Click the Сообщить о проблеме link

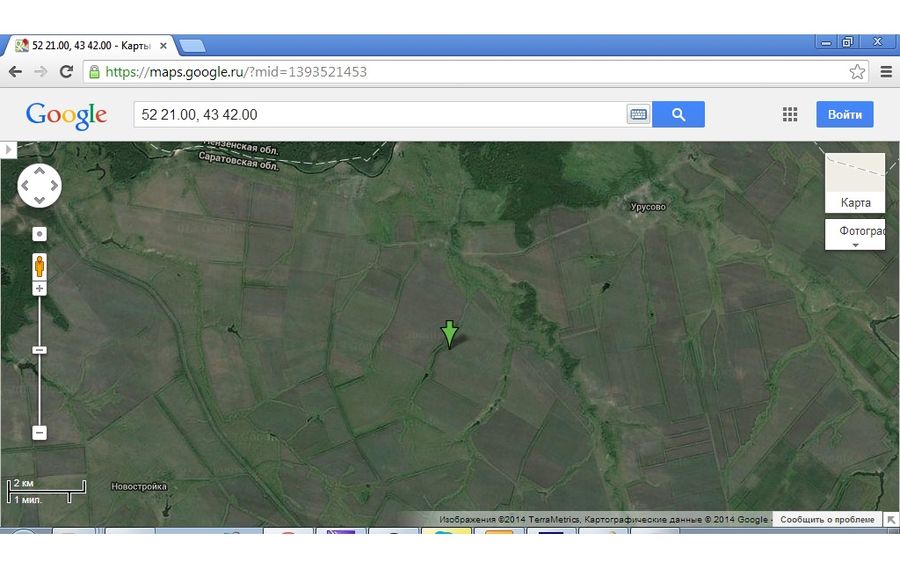click(827, 520)
